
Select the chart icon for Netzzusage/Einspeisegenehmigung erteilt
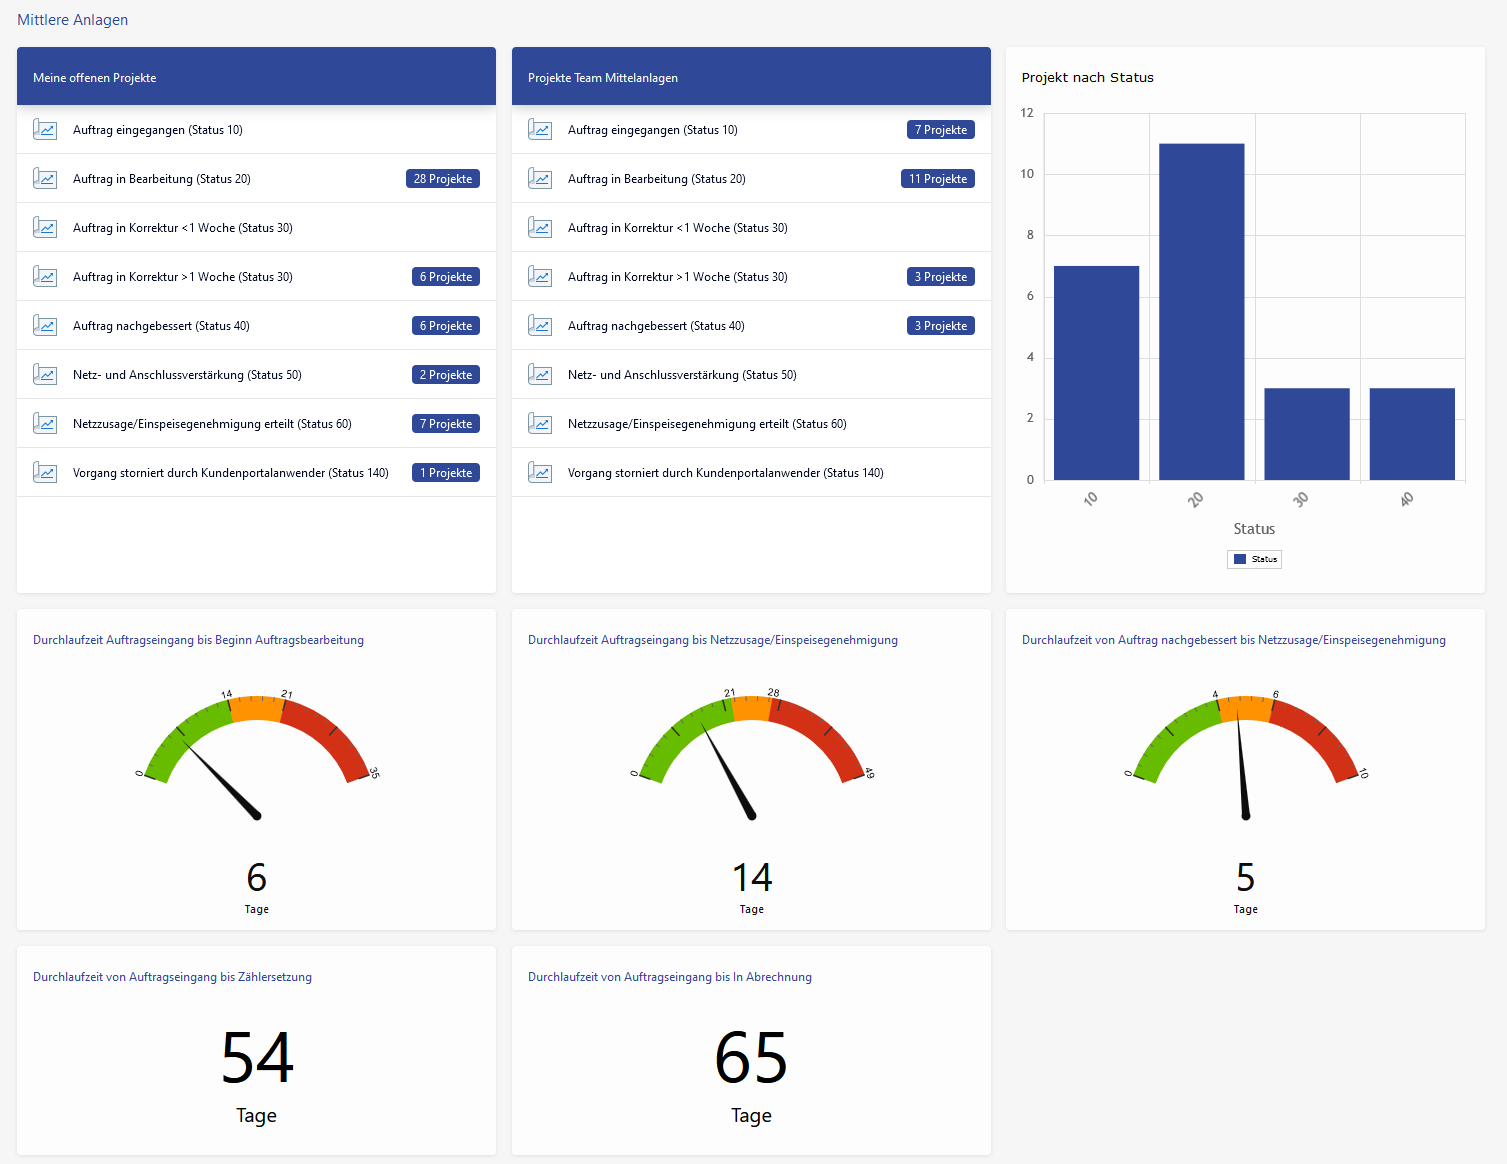(x=45, y=423)
